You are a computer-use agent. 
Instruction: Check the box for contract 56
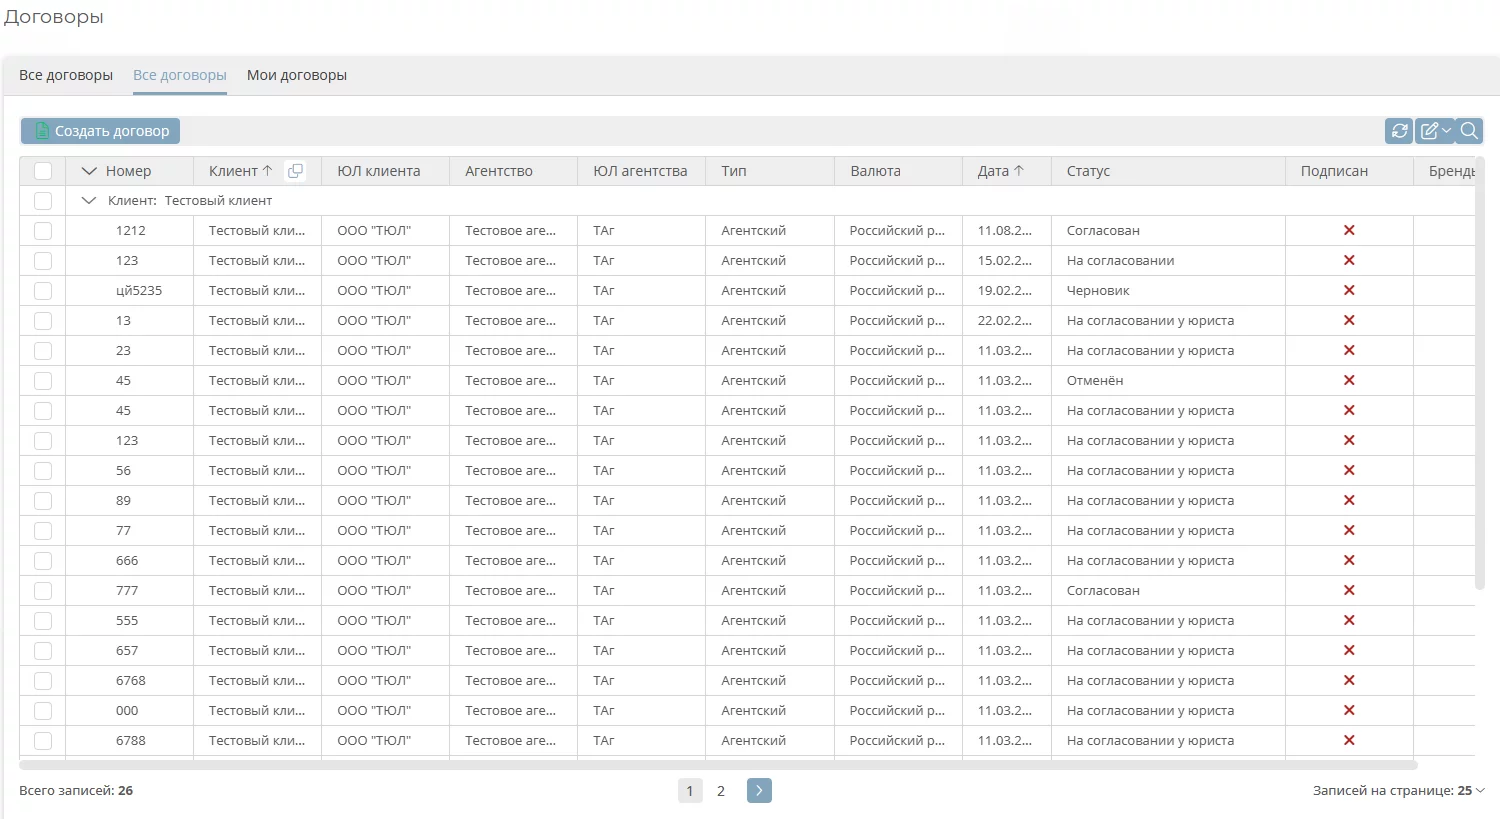coord(43,471)
